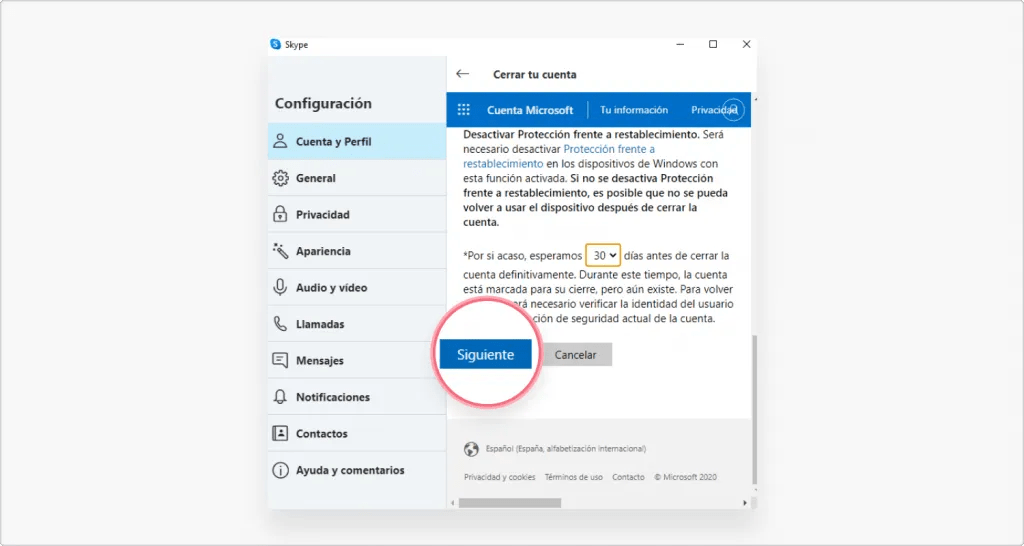
Task: Click the horizontal scrollbar left arrow
Action: coord(453,503)
